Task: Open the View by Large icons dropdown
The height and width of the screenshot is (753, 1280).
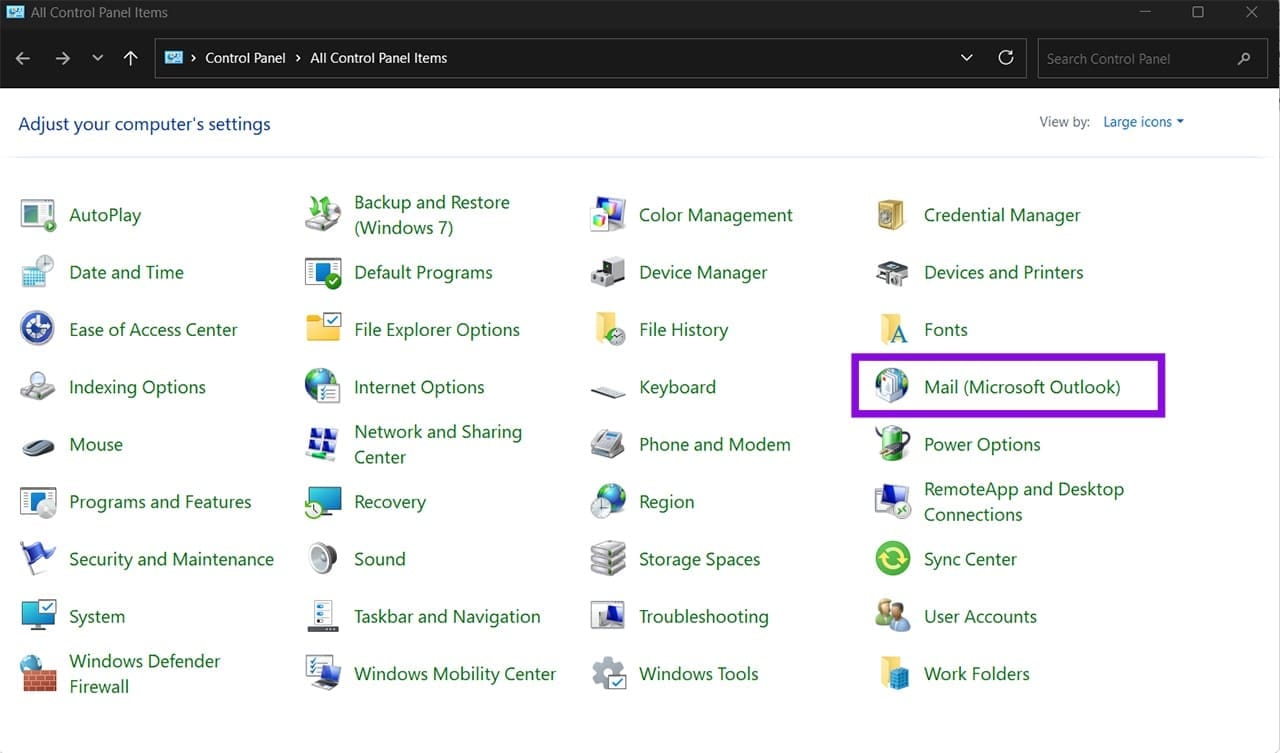Action: point(1143,122)
